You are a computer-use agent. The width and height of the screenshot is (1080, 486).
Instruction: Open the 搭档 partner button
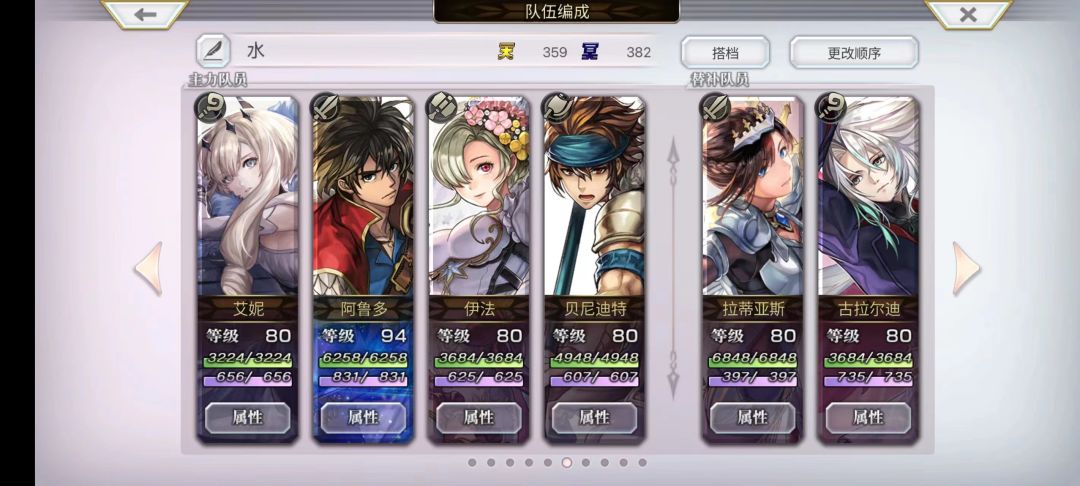click(725, 52)
